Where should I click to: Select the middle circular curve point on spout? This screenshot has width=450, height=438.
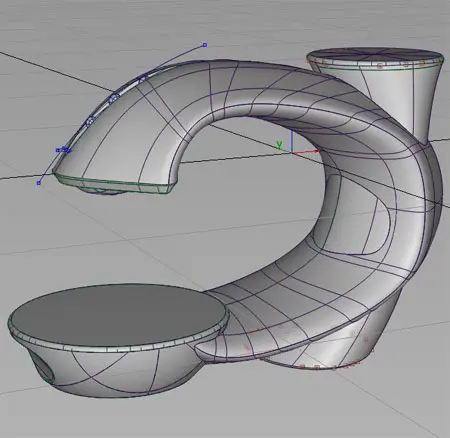(x=114, y=98)
